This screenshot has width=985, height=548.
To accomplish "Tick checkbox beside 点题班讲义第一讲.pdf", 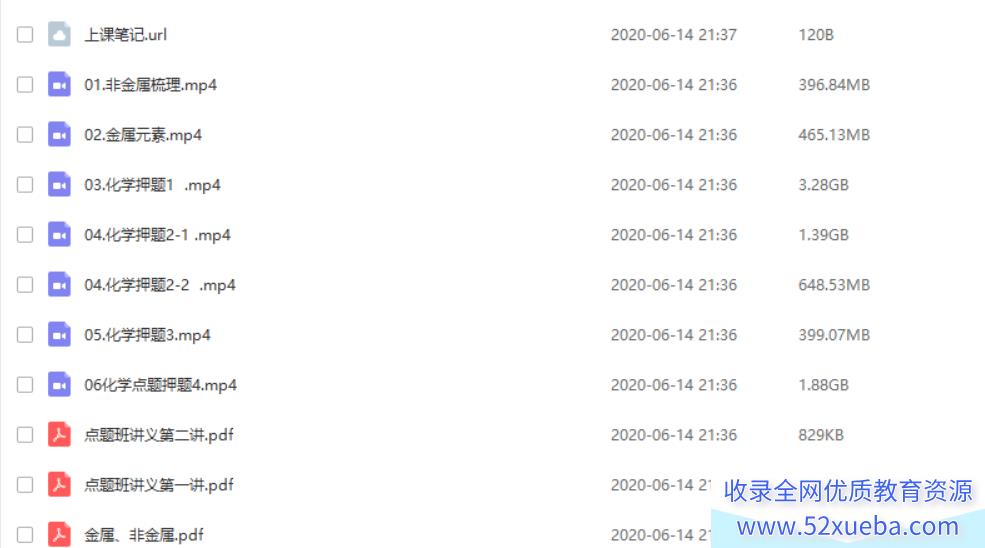I will click(x=24, y=485).
